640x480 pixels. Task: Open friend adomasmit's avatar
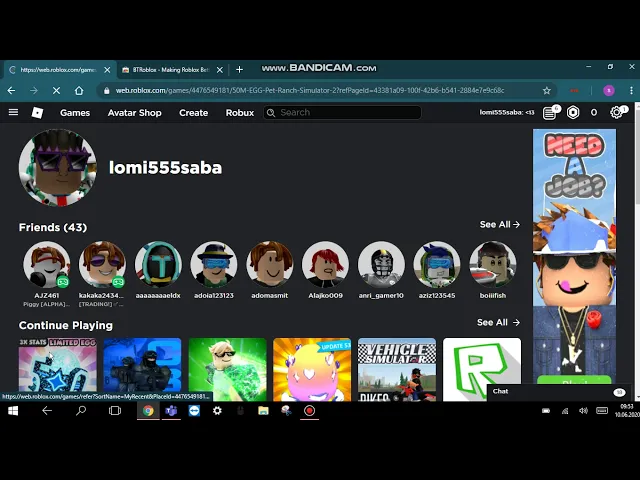(x=269, y=264)
